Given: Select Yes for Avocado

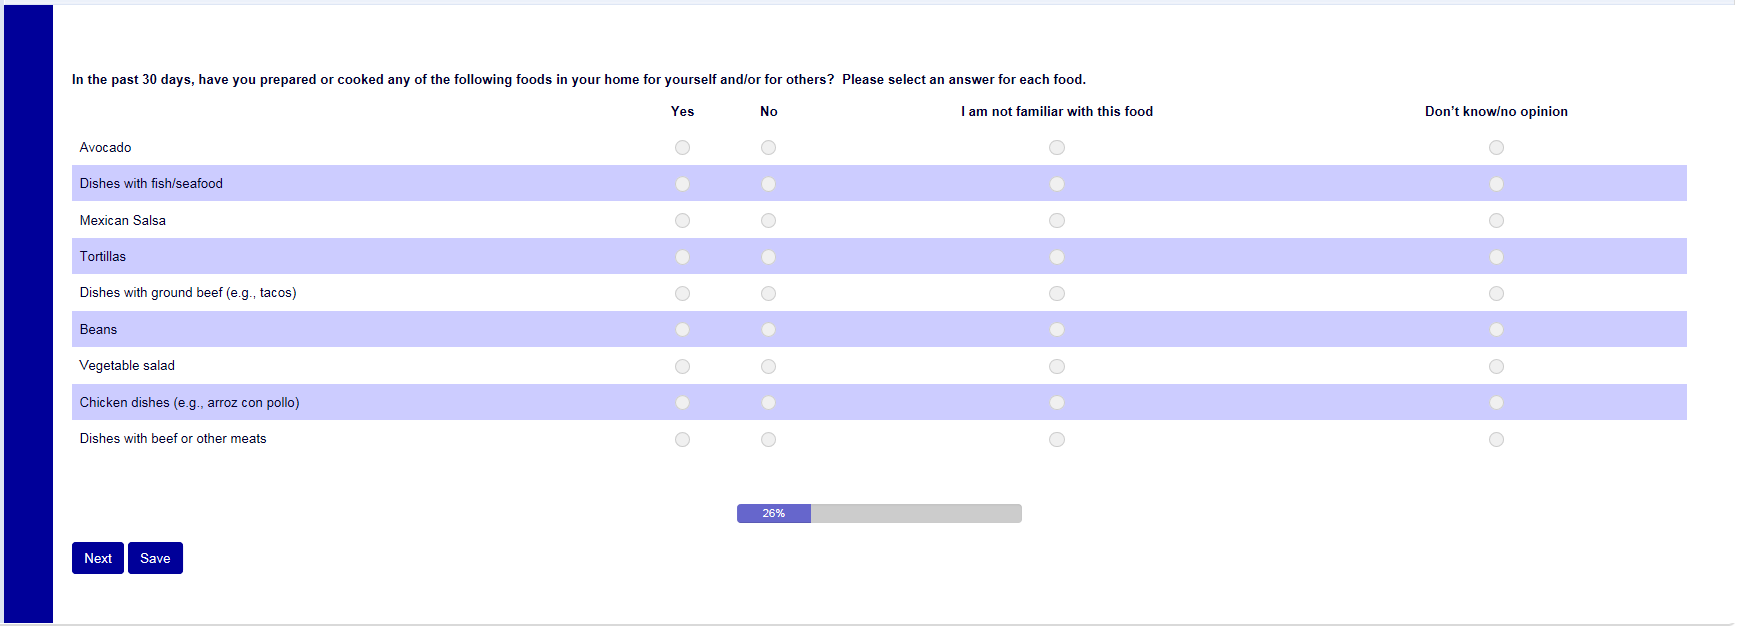Looking at the screenshot, I should [x=682, y=148].
